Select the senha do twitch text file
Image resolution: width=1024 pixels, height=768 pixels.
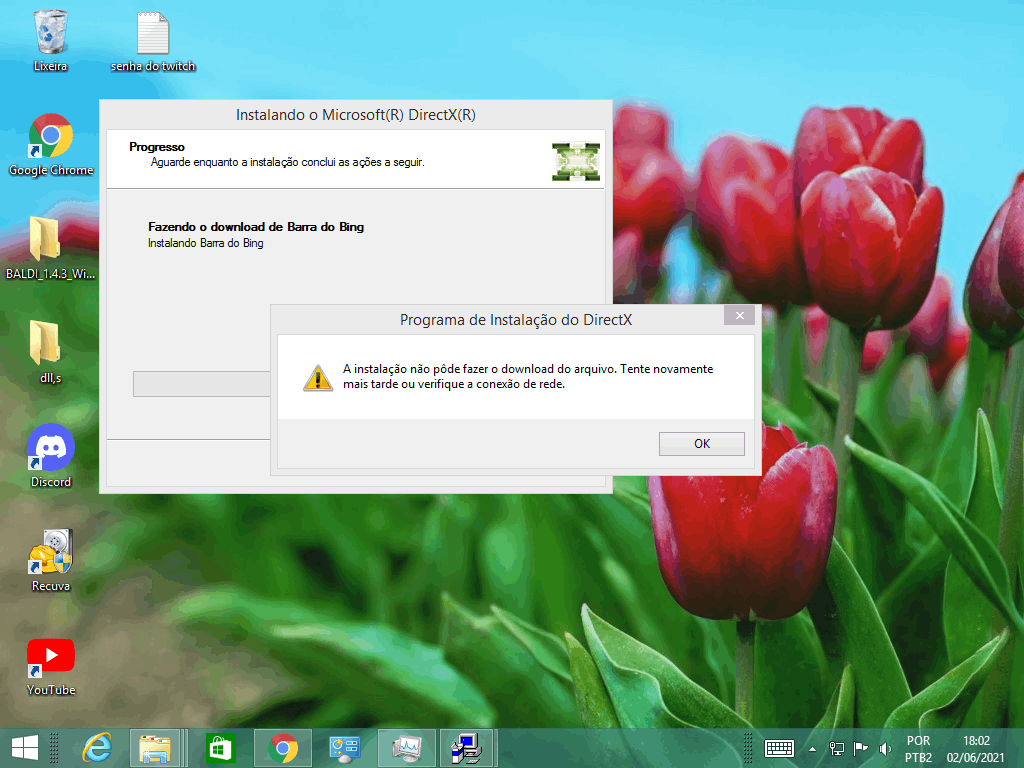point(153,40)
